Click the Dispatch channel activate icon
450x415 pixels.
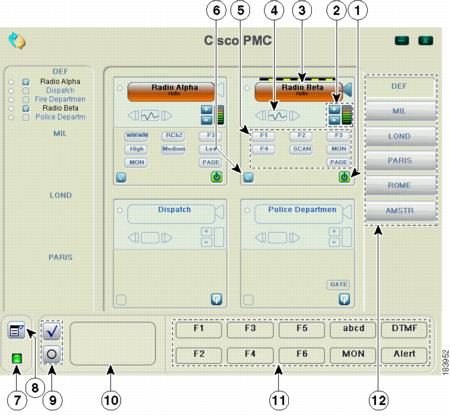click(217, 299)
